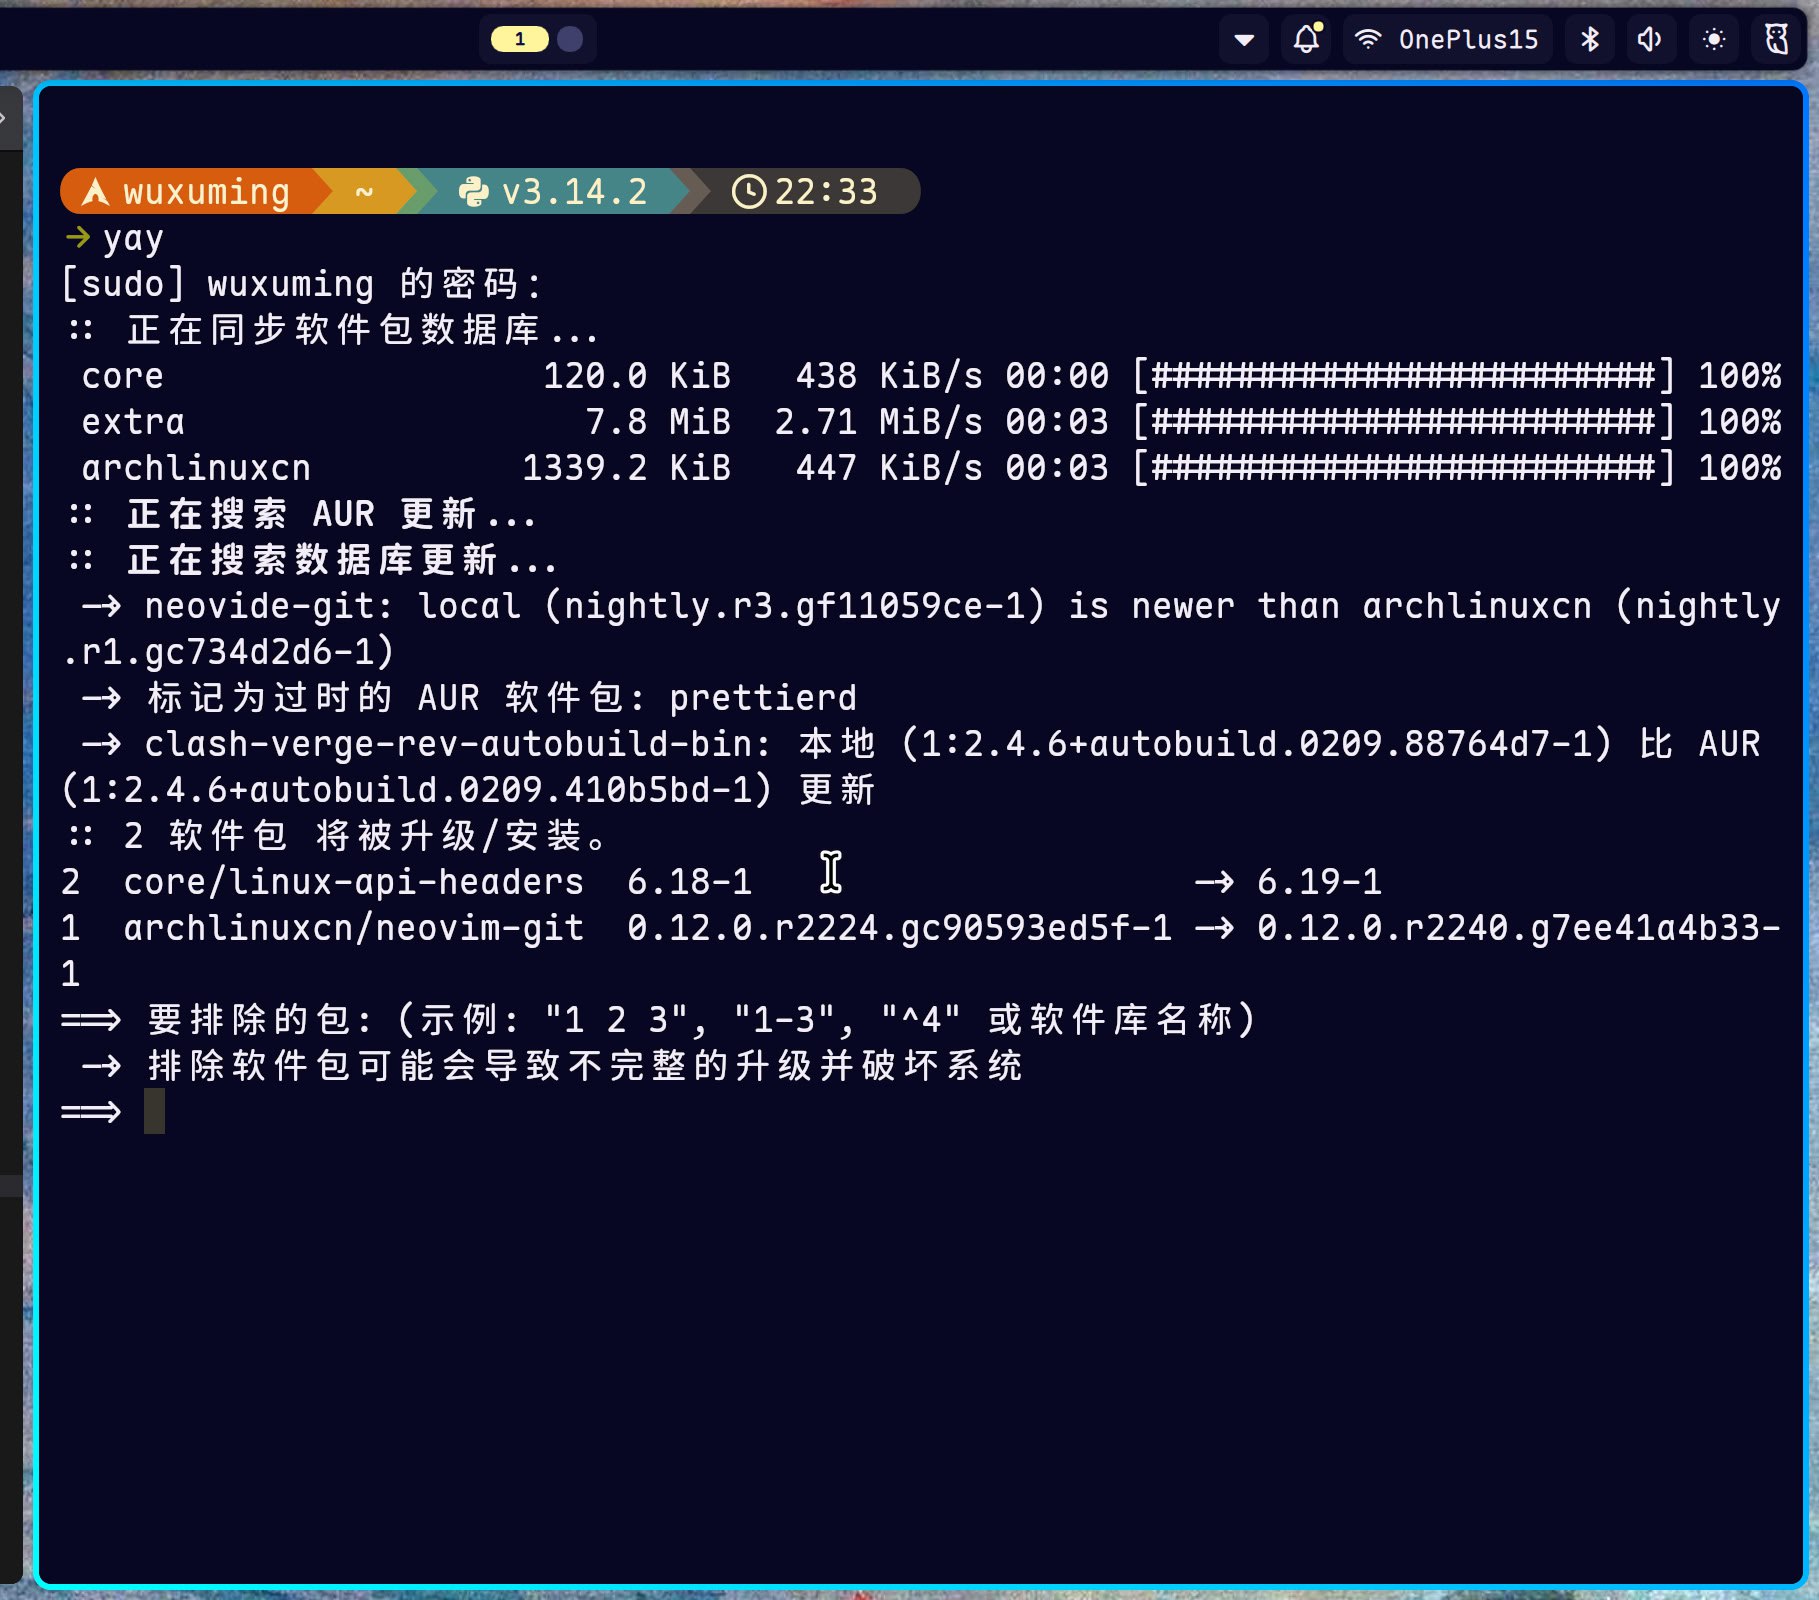Expand the tray dropdown arrow in top bar
Screen dimensions: 1819x1600
tap(1244, 40)
